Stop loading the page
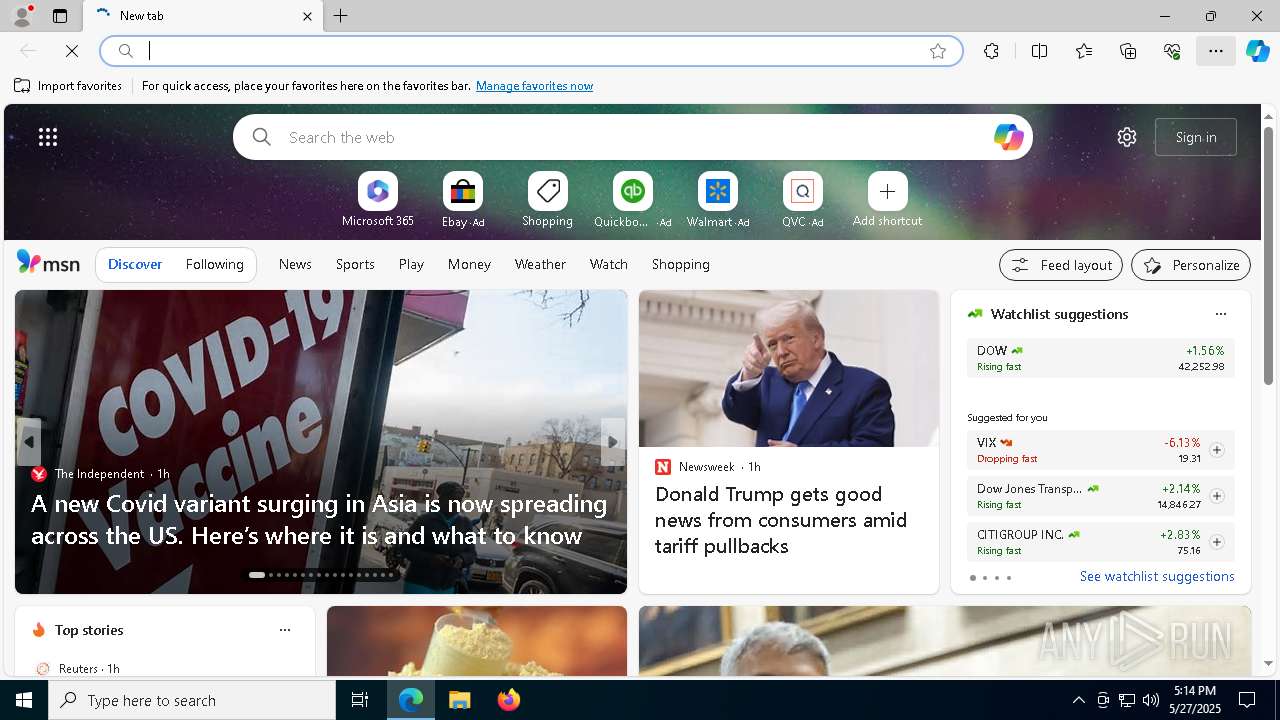1280x720 pixels. (72, 51)
